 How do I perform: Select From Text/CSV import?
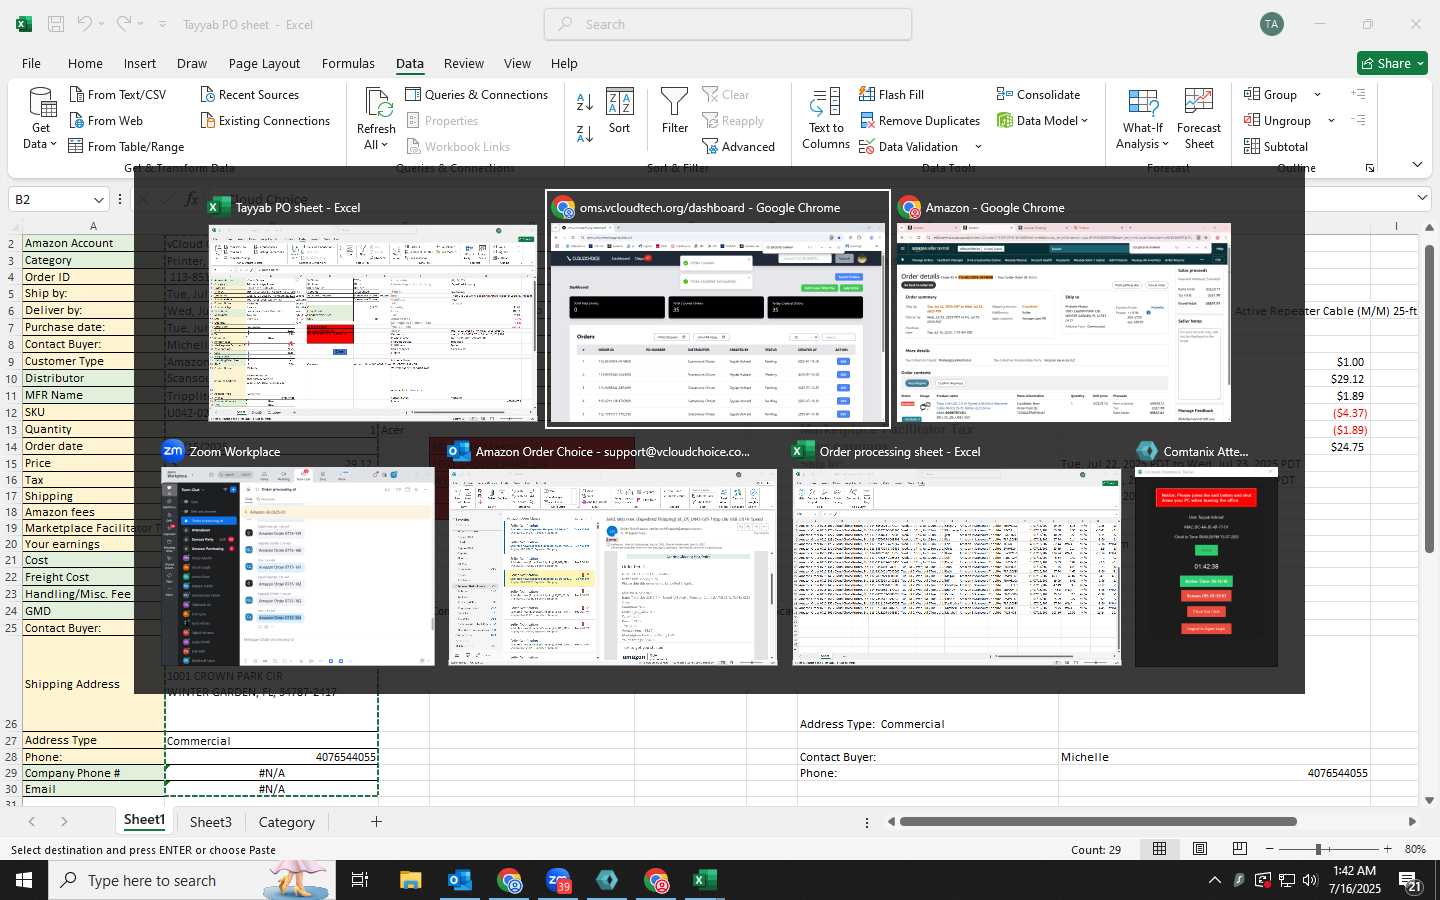click(x=118, y=94)
